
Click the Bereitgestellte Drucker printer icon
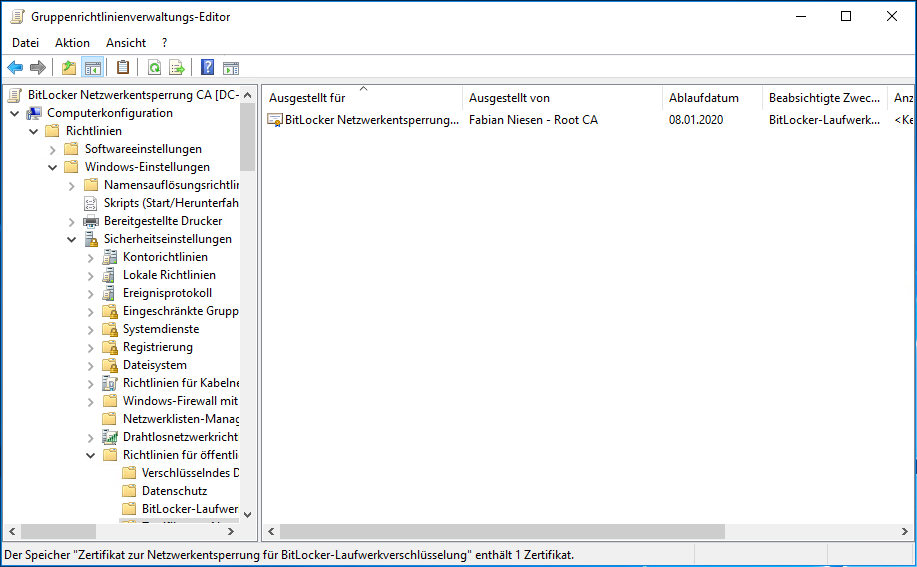pyautogui.click(x=91, y=221)
